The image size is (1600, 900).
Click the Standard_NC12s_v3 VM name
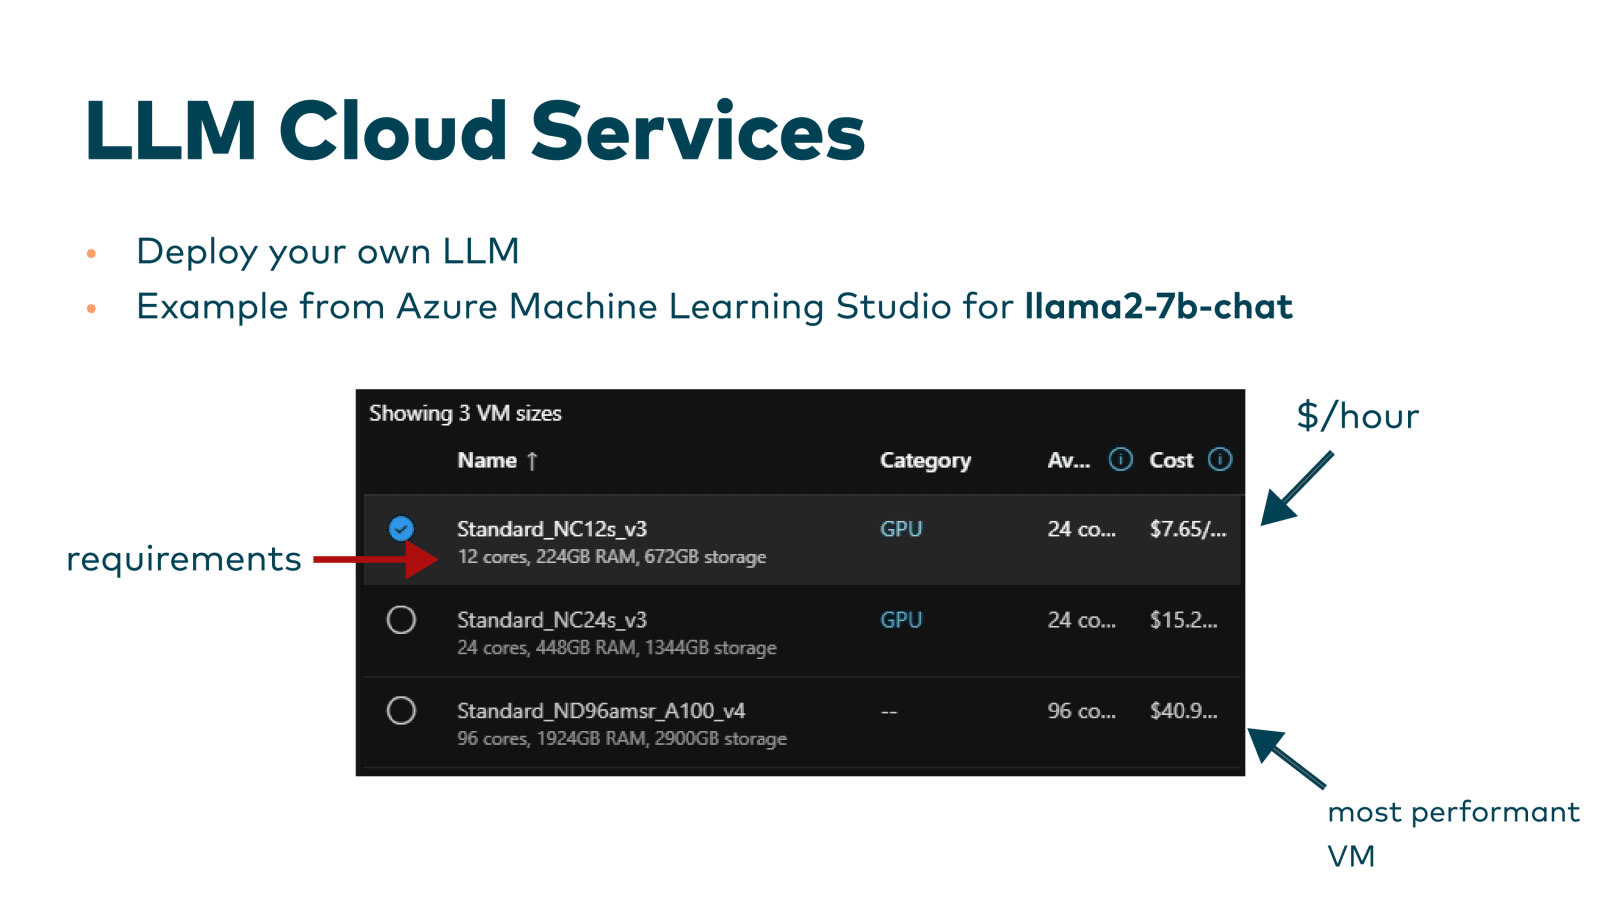click(552, 529)
